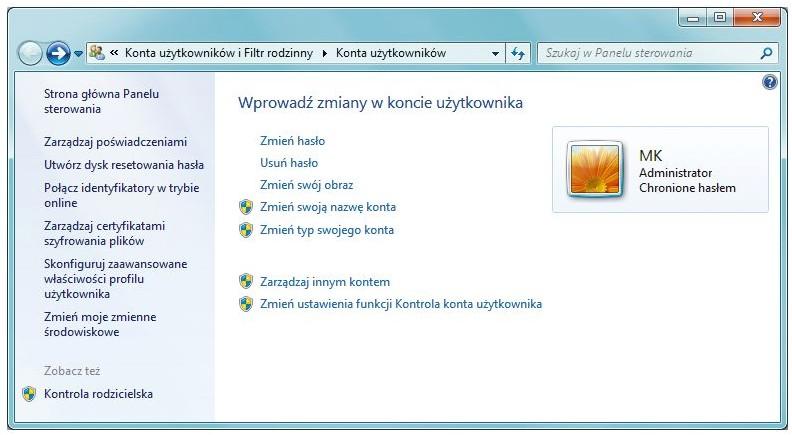
Task: Open the Konta użytkowników i Filtr rodzinny breadcrumb
Action: pos(219,53)
